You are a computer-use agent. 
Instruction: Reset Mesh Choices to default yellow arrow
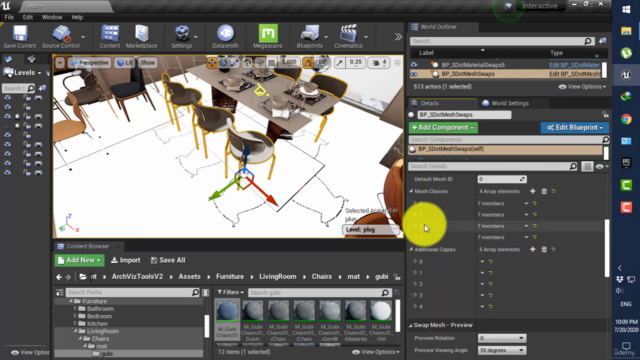click(553, 191)
